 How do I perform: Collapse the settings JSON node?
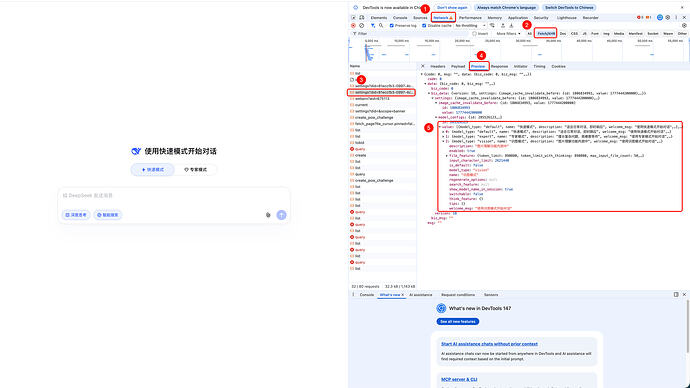[433, 98]
